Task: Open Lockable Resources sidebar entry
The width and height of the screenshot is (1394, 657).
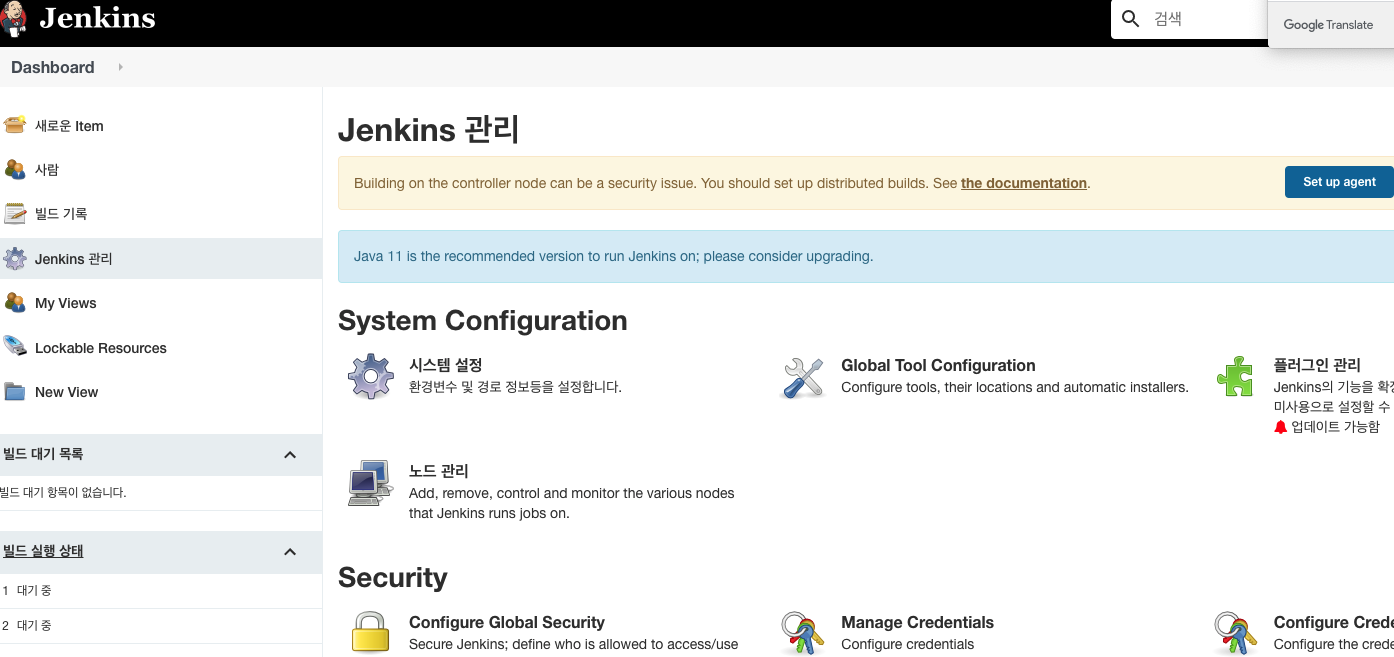Action: (101, 348)
